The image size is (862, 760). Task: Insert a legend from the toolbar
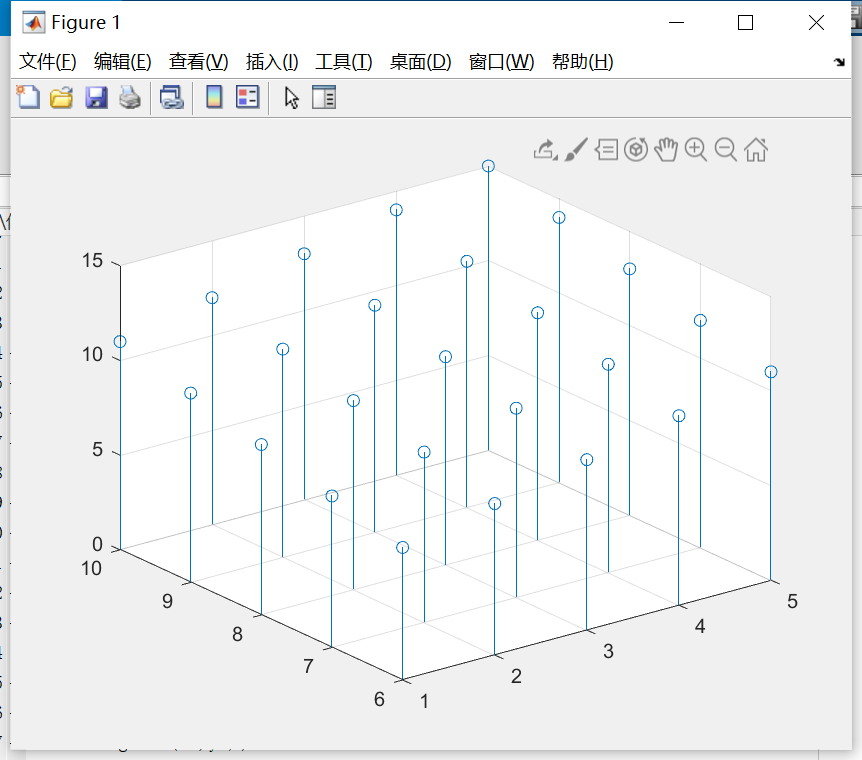tap(247, 97)
